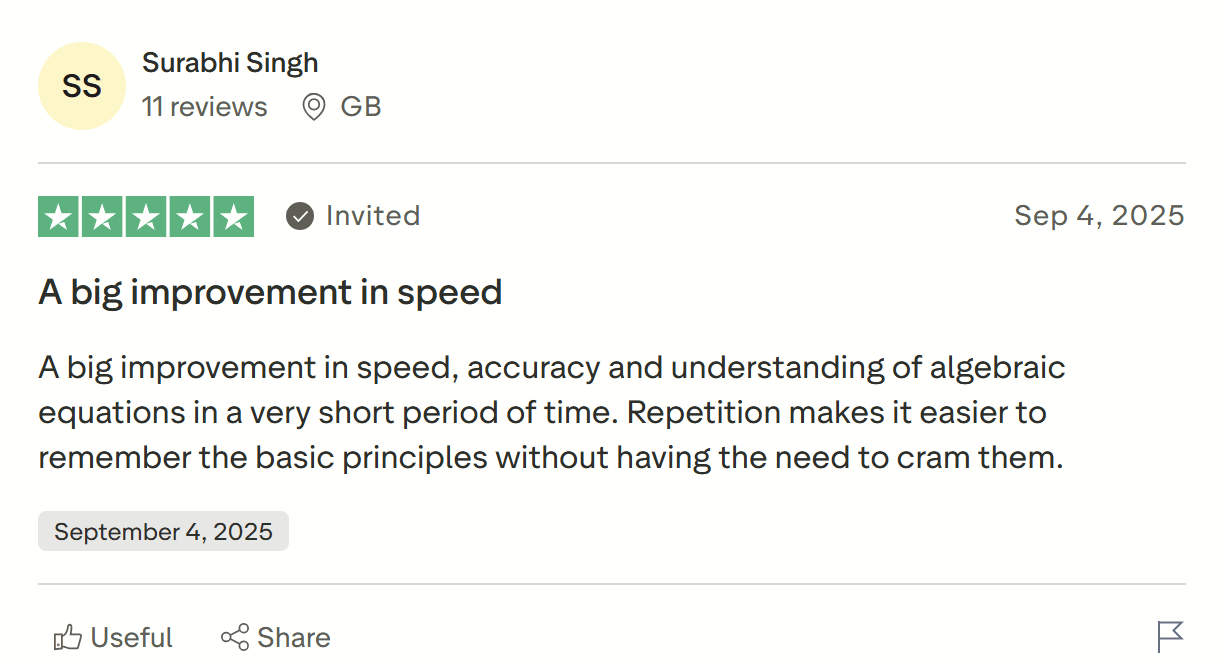The image size is (1228, 669).
Task: Click the third green rating star
Action: 146,217
